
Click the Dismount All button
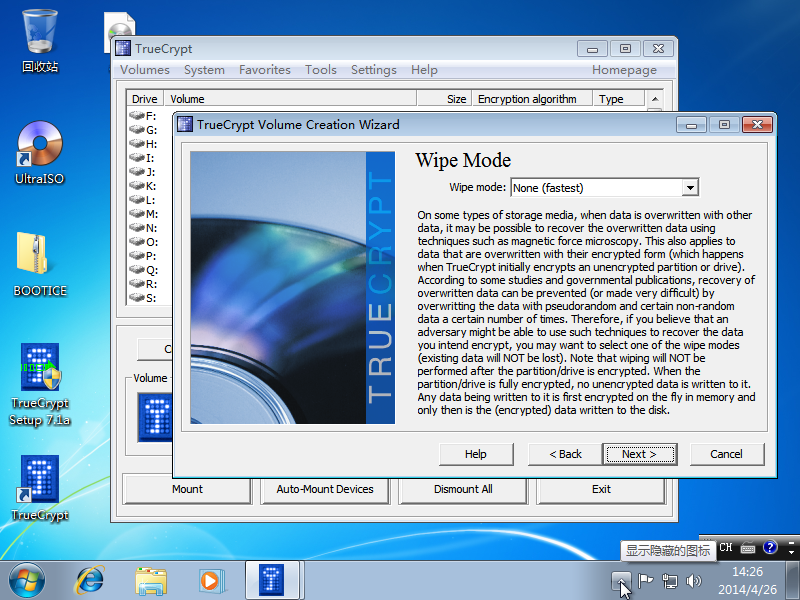tap(463, 489)
